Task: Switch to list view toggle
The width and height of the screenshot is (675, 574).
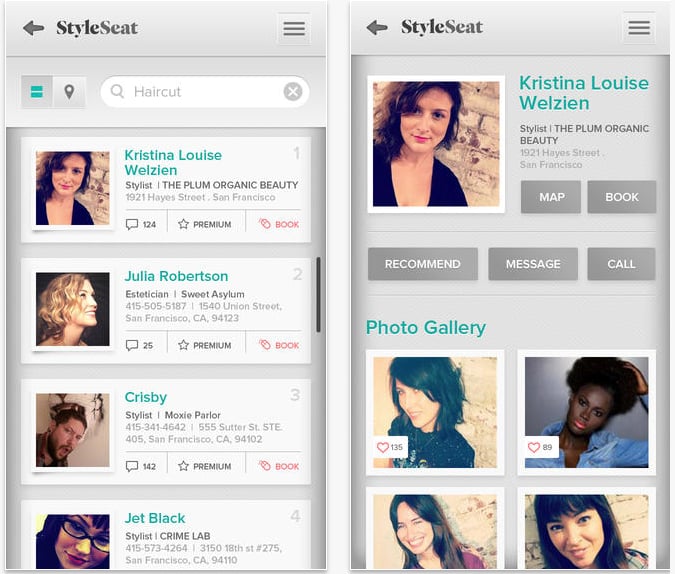Action: pos(37,92)
